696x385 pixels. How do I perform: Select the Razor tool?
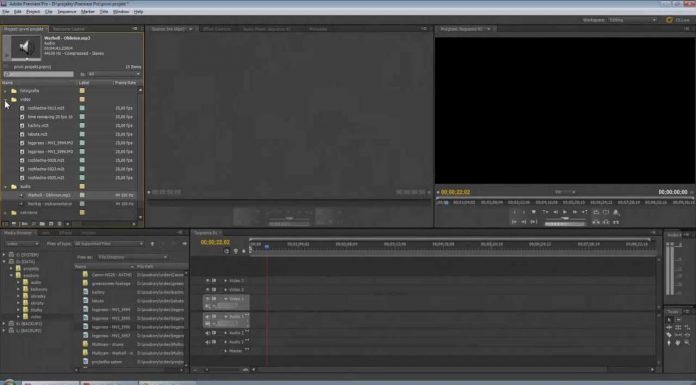pos(669,335)
